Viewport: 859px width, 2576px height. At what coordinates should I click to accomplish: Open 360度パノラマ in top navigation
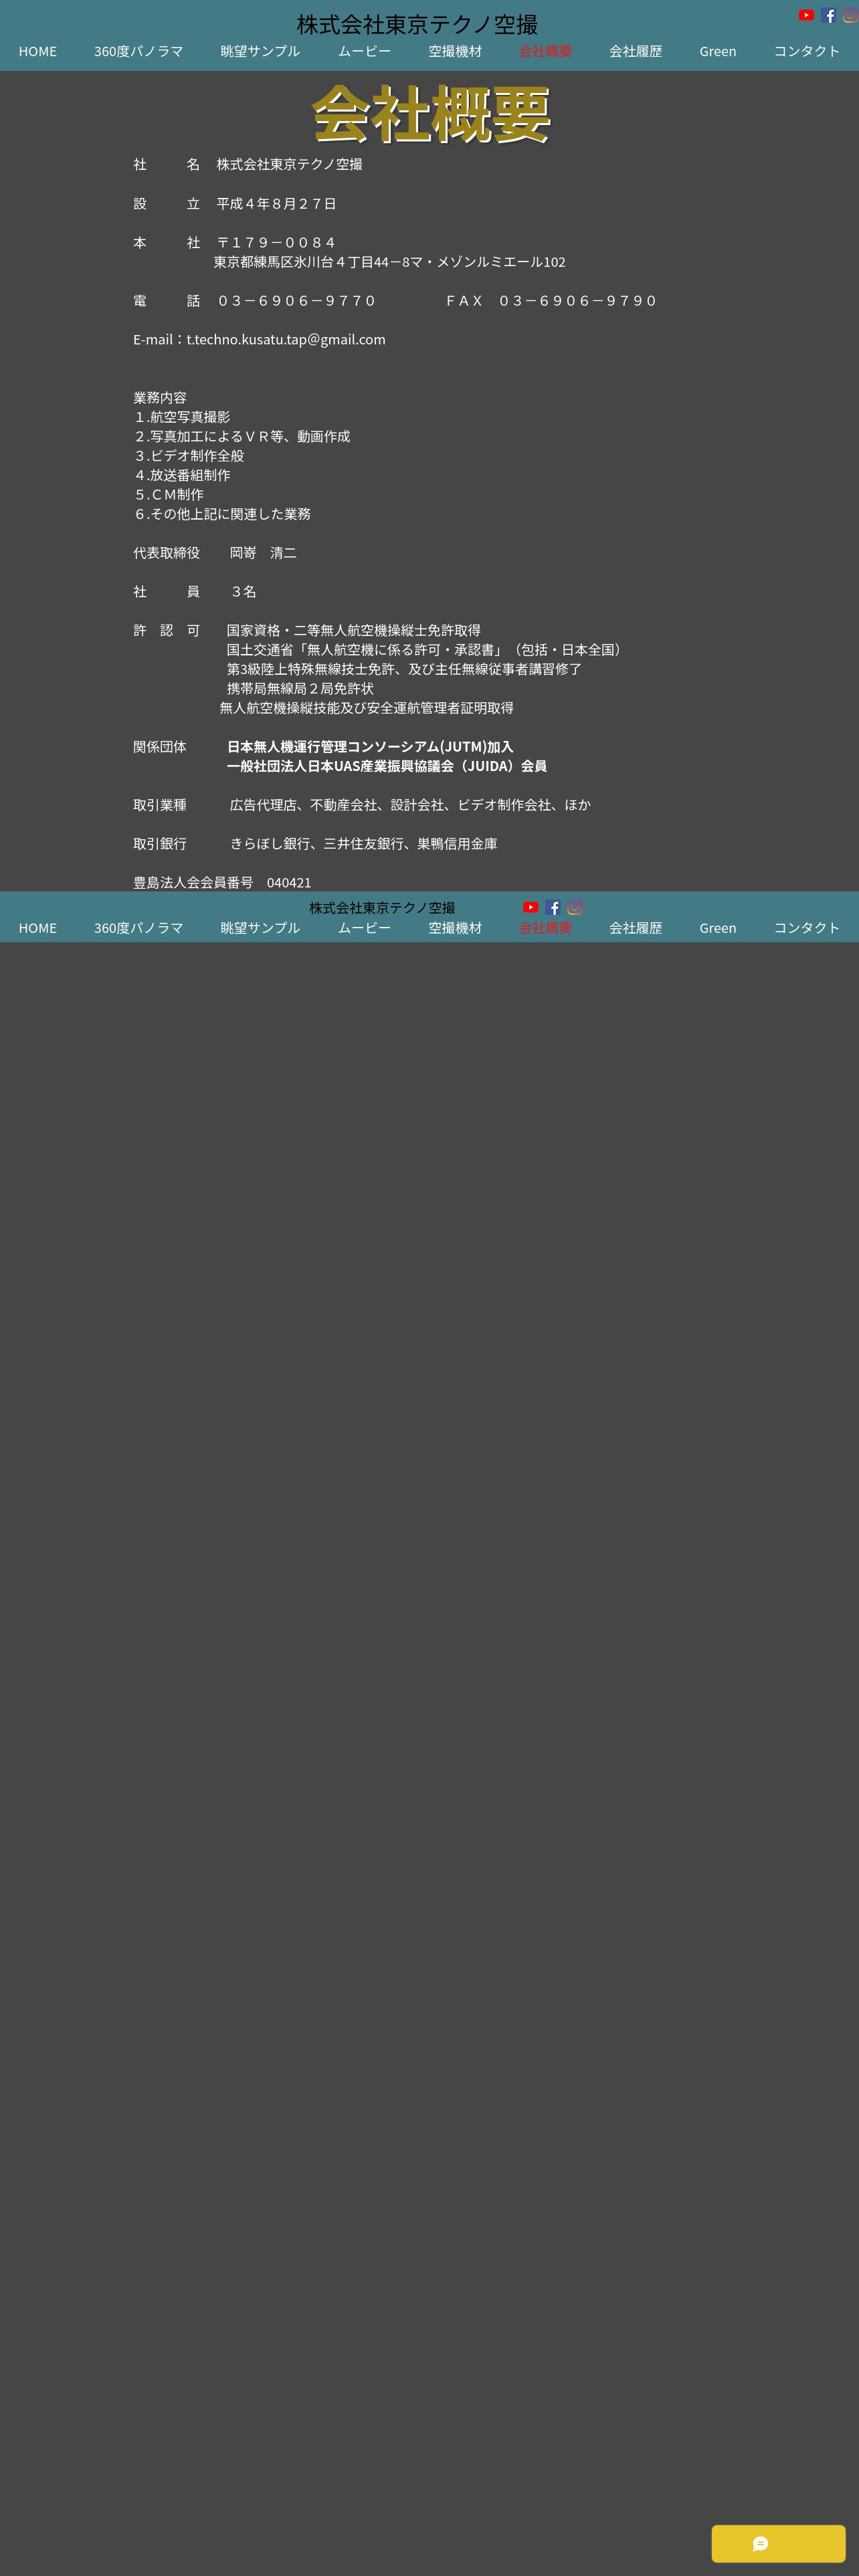[x=139, y=51]
